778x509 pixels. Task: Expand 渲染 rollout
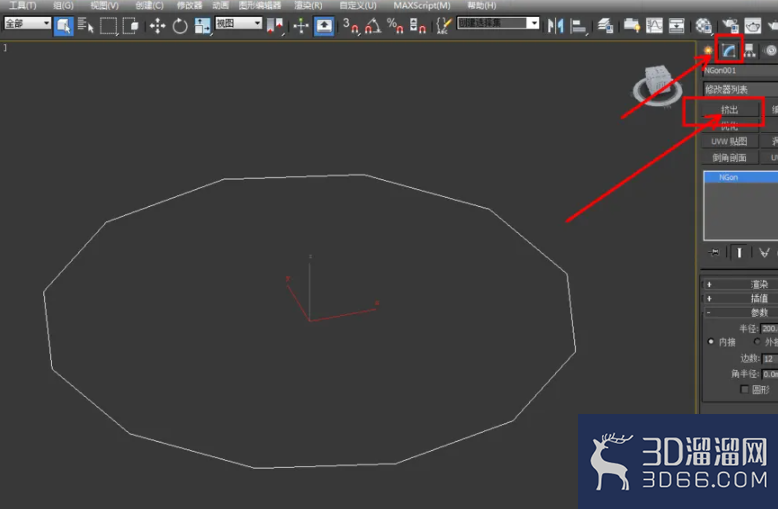click(x=740, y=284)
